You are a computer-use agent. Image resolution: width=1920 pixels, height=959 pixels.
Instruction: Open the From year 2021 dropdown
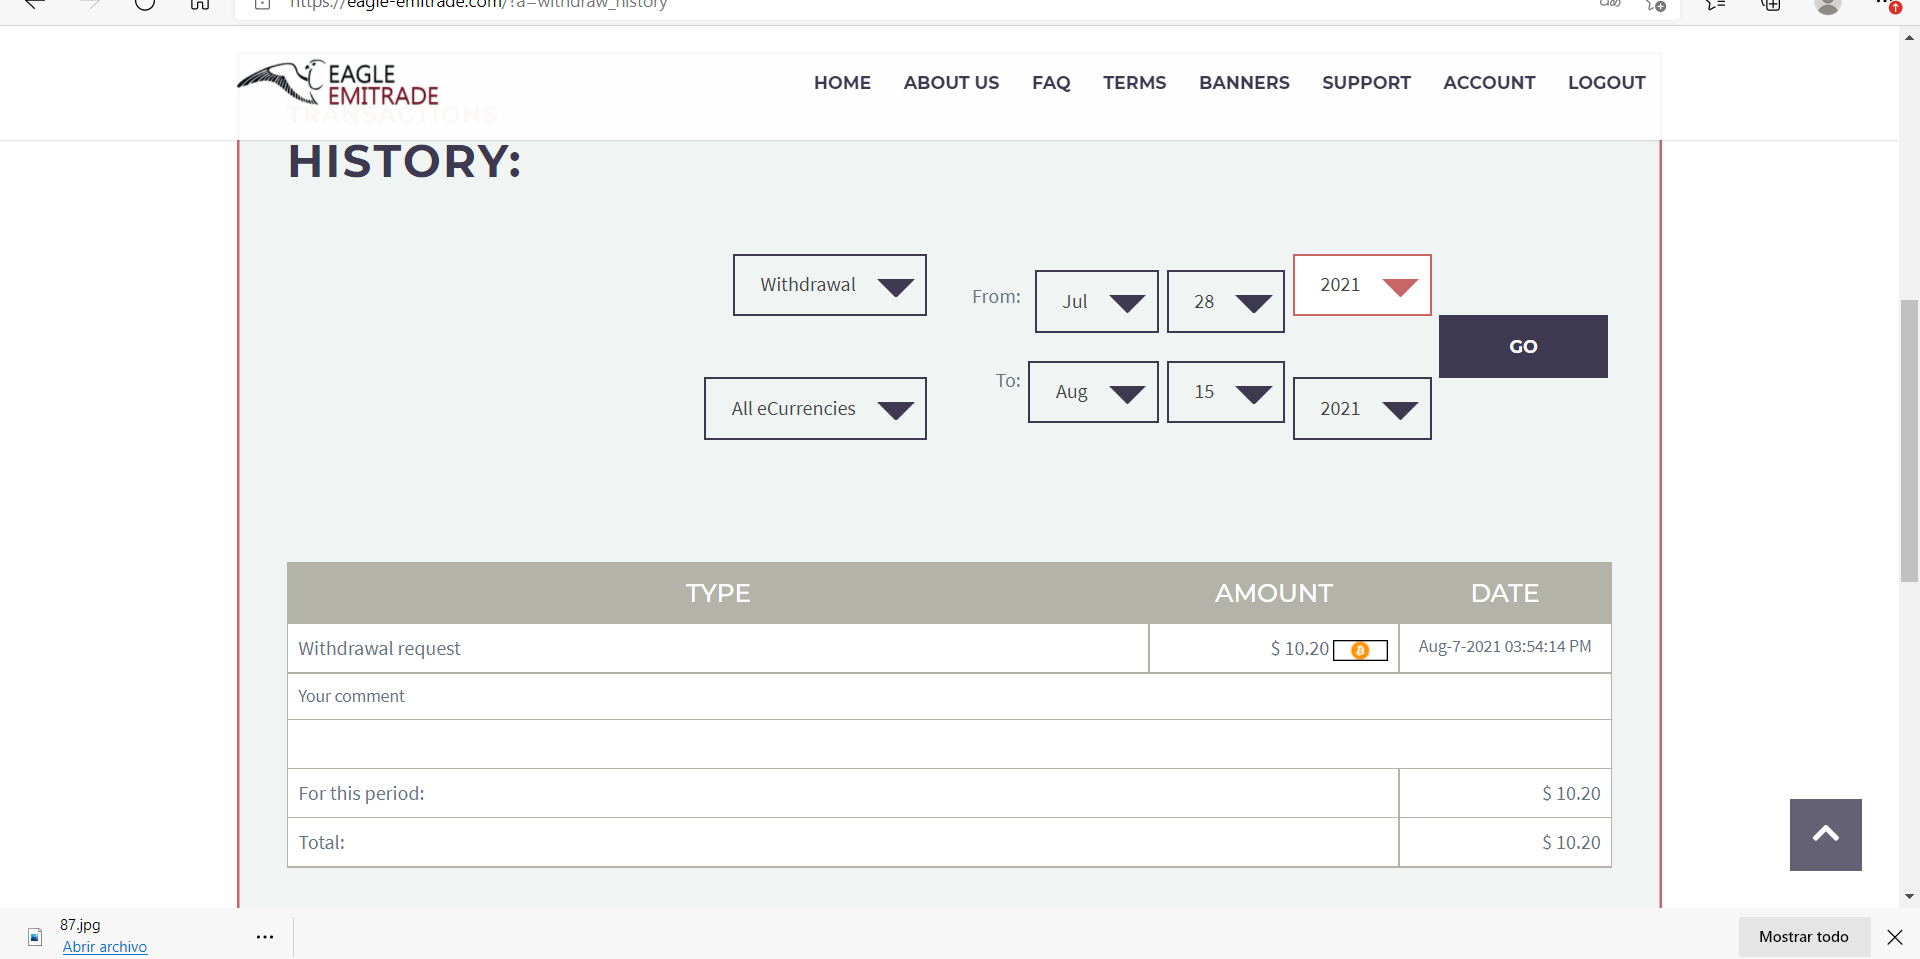click(x=1361, y=285)
